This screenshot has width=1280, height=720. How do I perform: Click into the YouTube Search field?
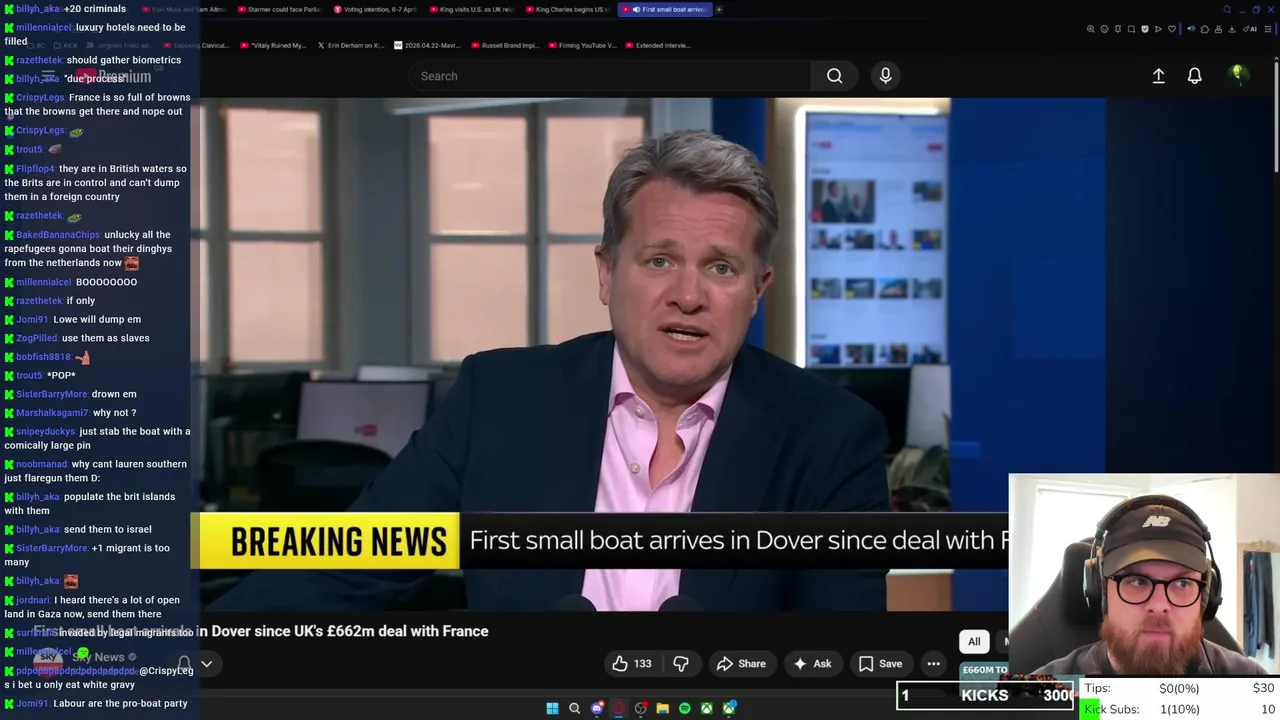click(x=610, y=76)
